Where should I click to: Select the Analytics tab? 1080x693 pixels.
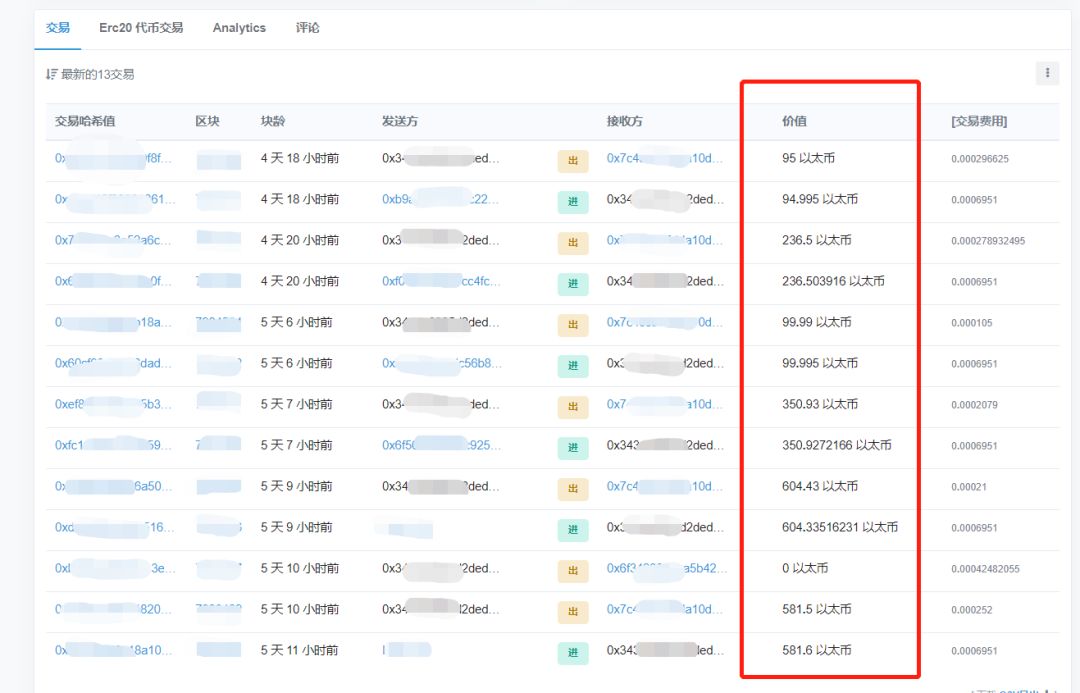[x=239, y=28]
